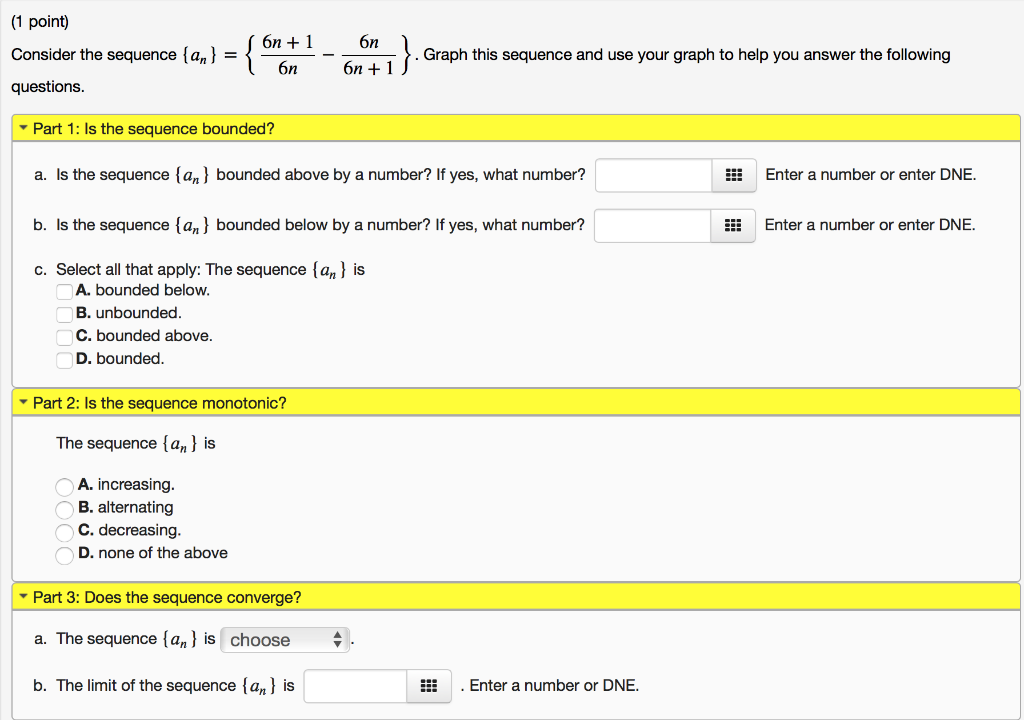Click the first 'Enter a number or enter DNE.' text
This screenshot has height=720, width=1024.
click(x=871, y=174)
